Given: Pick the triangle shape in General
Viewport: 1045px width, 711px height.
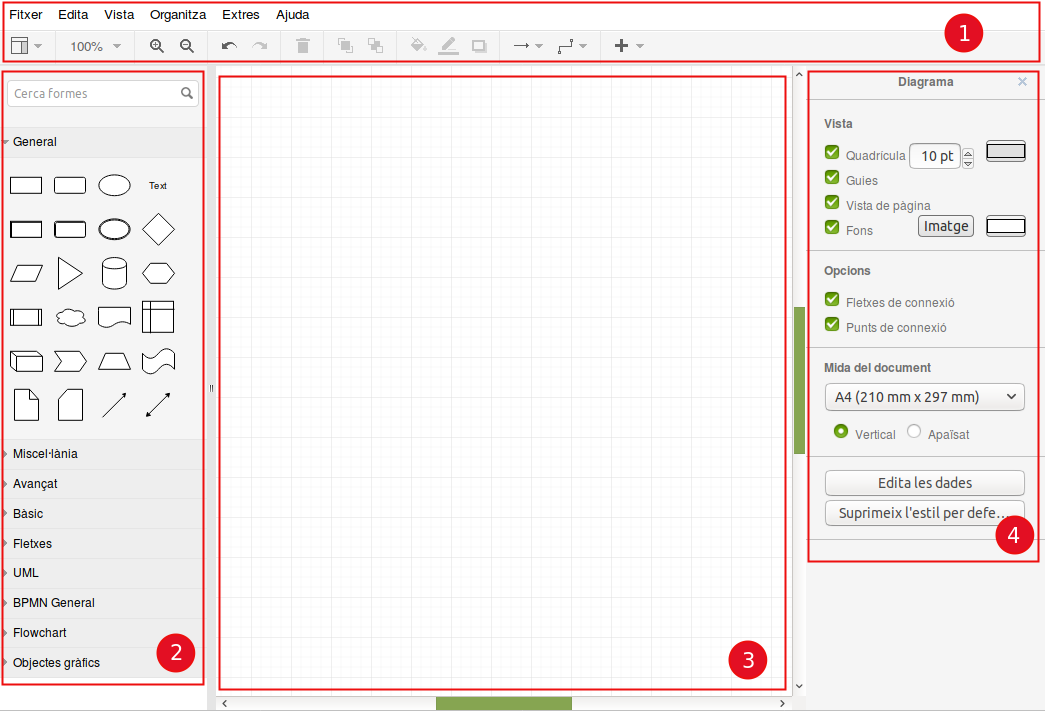Looking at the screenshot, I should coord(70,273).
